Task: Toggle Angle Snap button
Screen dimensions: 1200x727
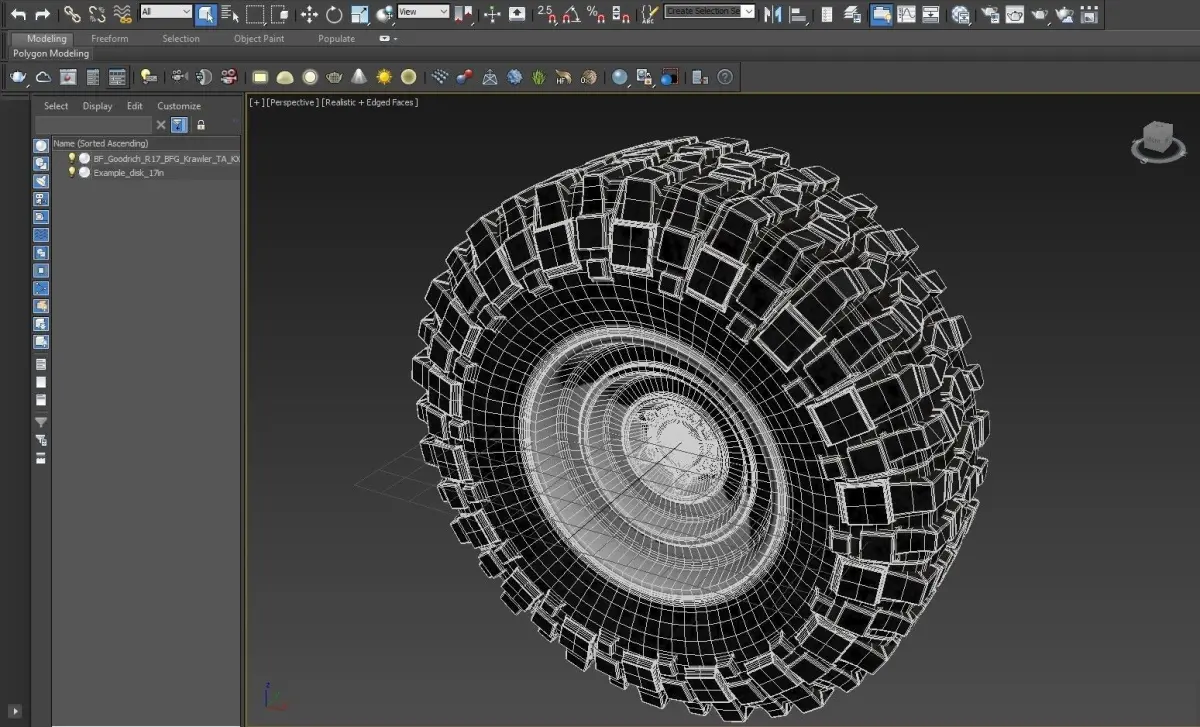Action: pyautogui.click(x=570, y=14)
